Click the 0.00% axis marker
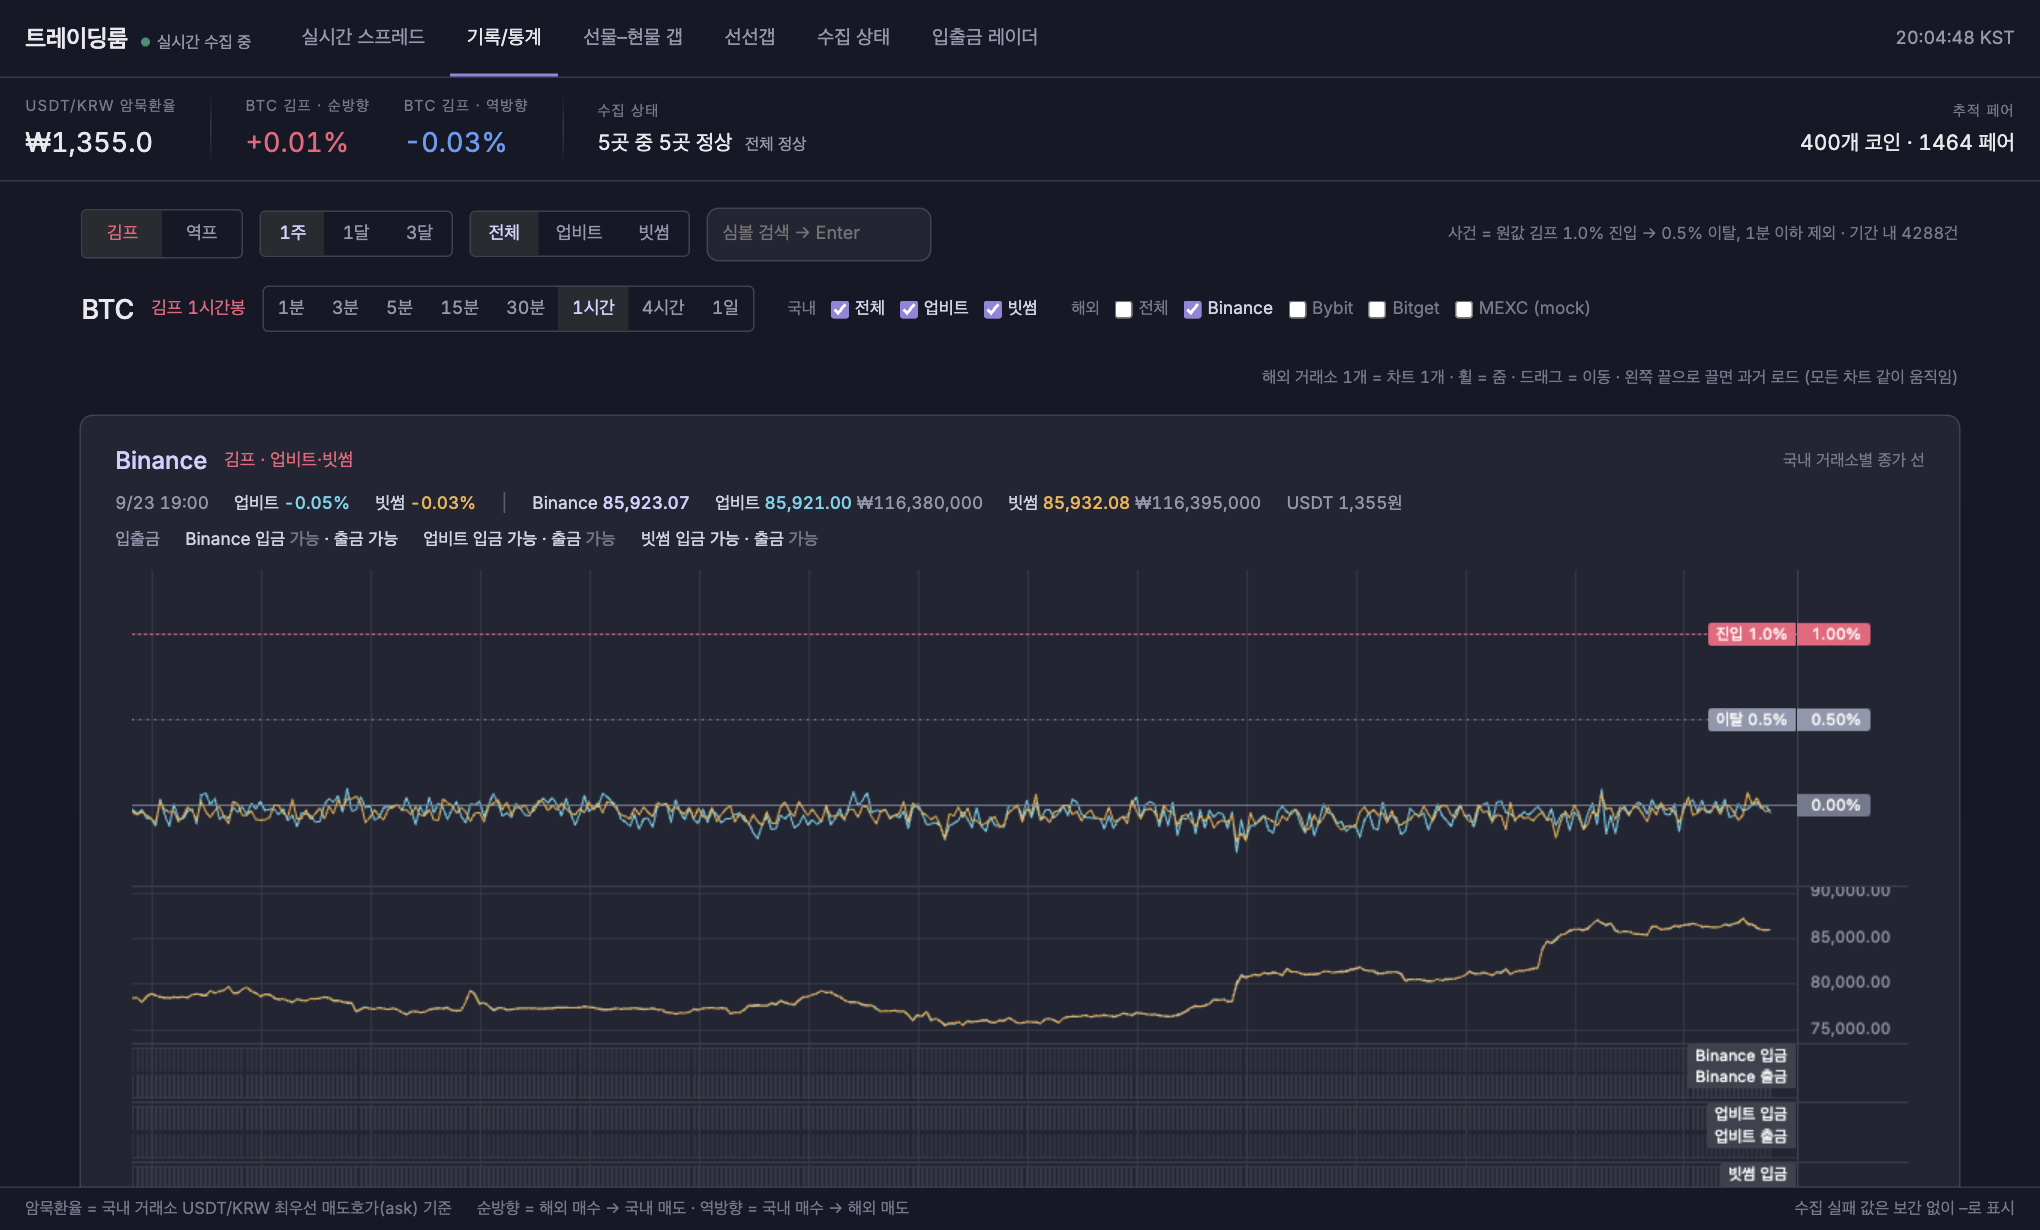 click(1835, 805)
